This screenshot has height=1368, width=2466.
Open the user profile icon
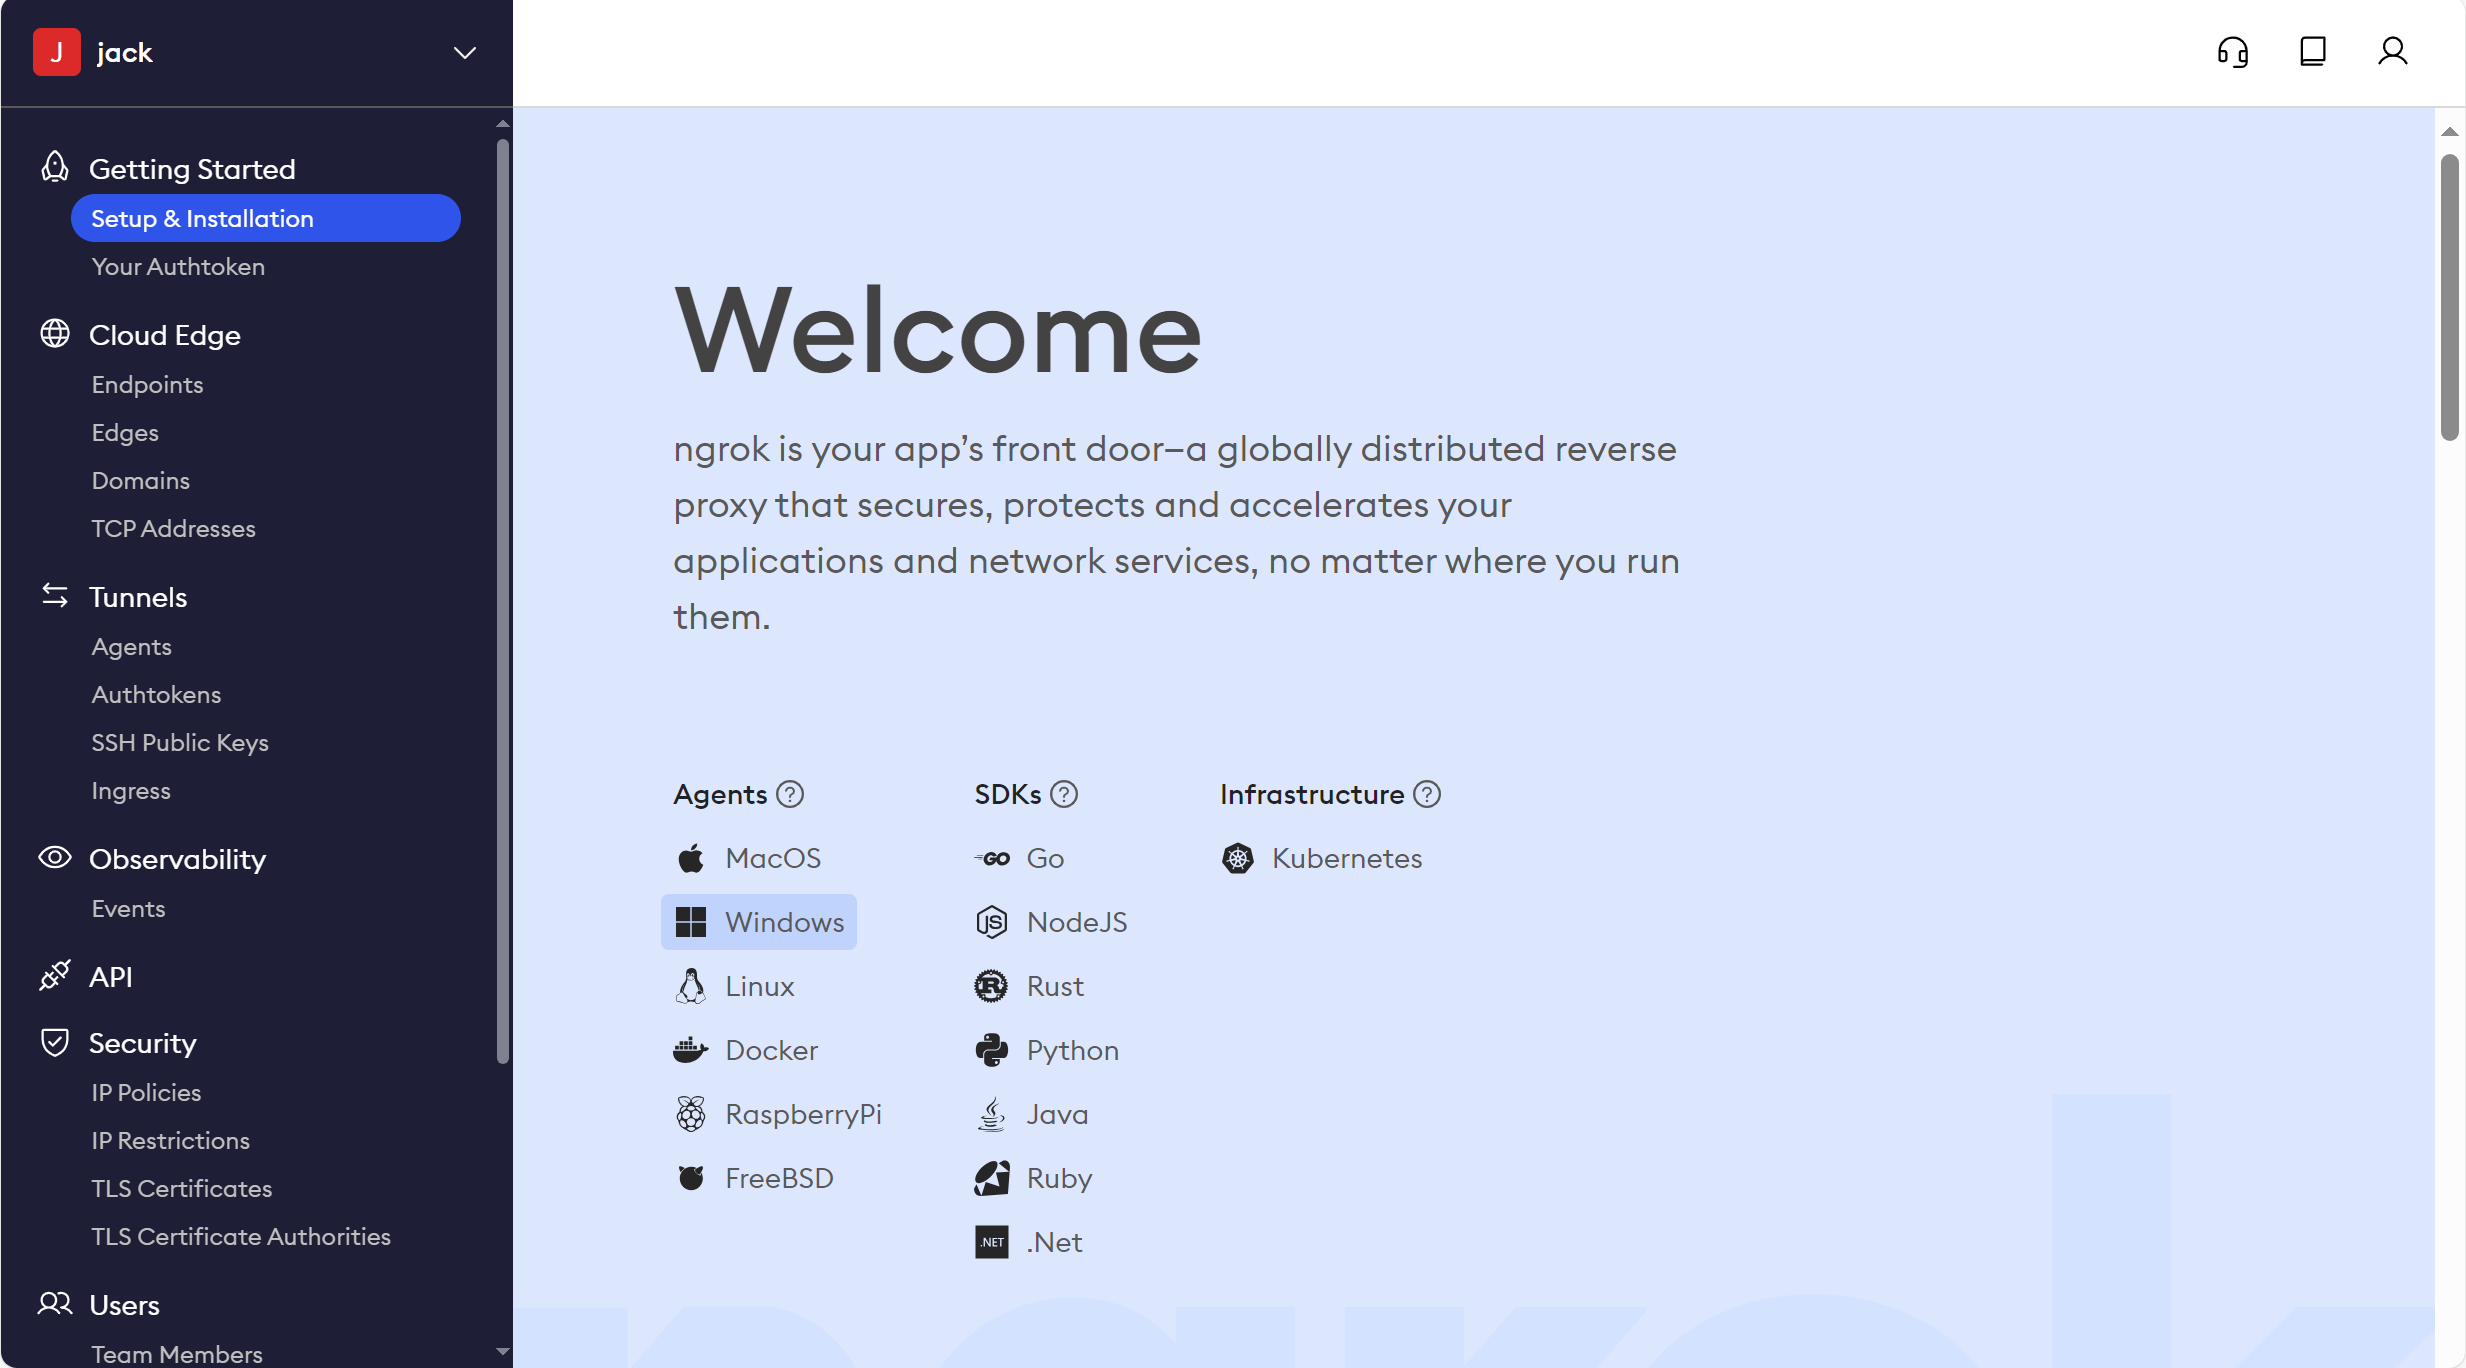[2392, 52]
